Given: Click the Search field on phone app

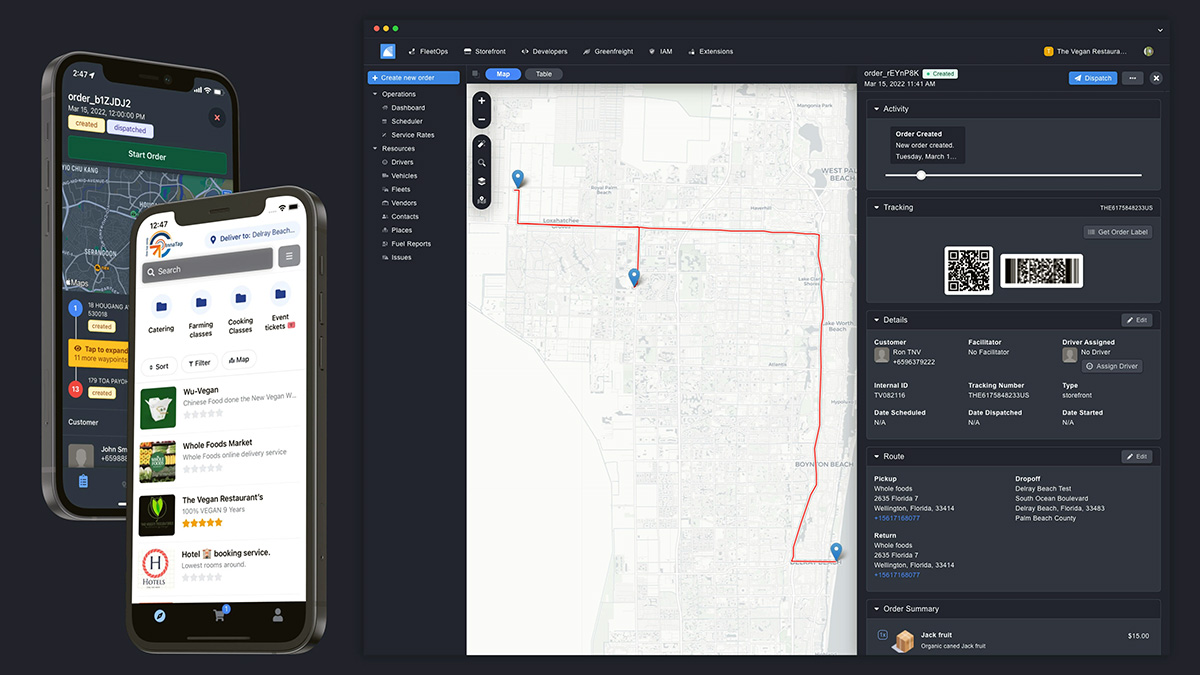Looking at the screenshot, I should point(208,265).
